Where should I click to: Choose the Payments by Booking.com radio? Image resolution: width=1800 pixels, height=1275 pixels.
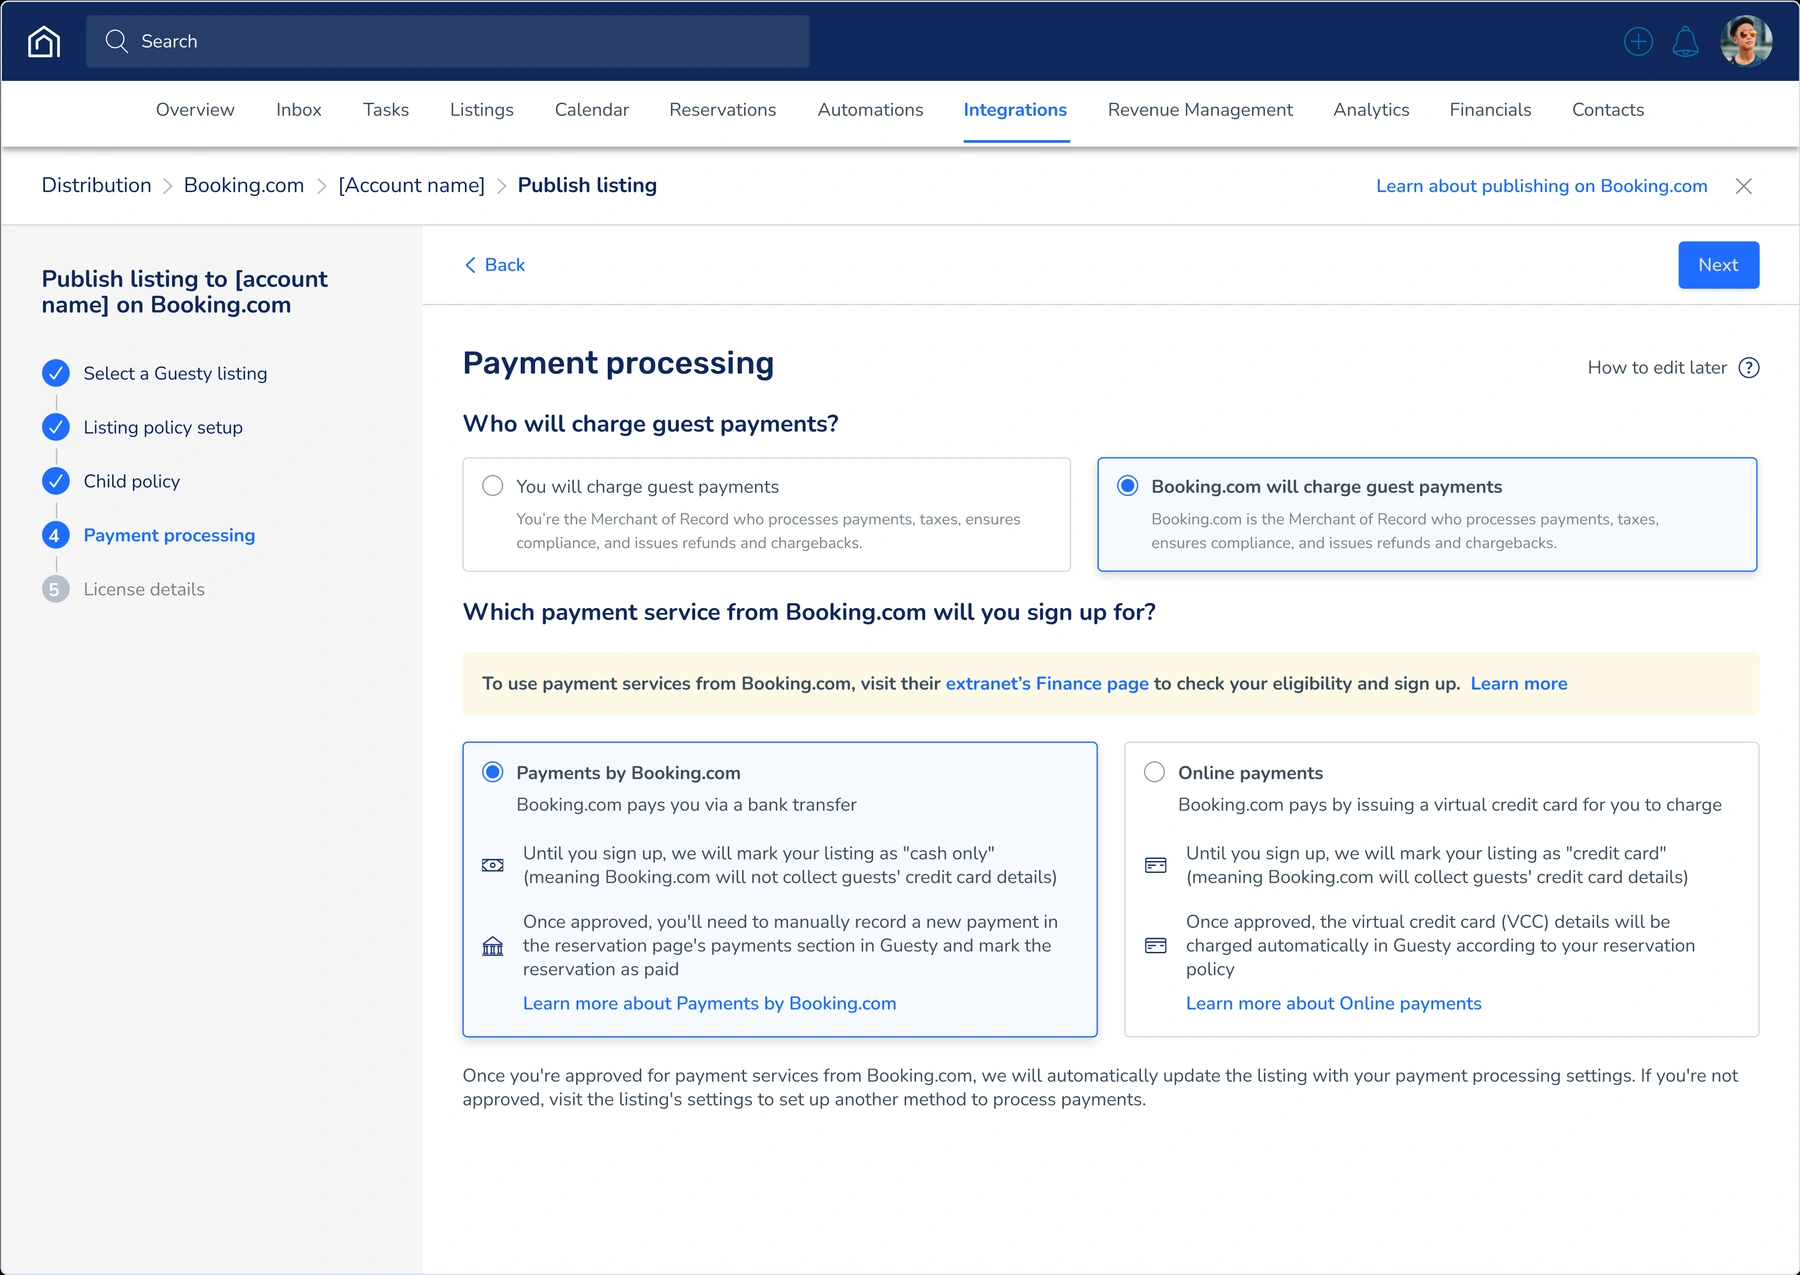(493, 772)
